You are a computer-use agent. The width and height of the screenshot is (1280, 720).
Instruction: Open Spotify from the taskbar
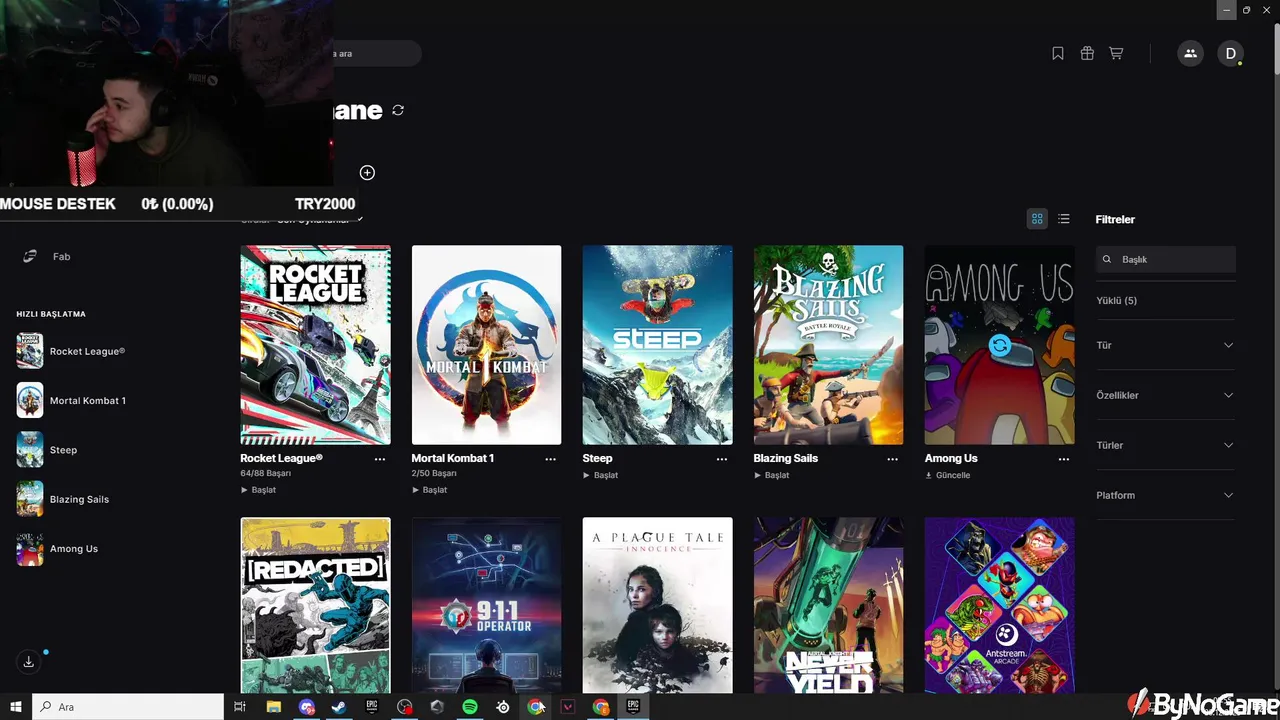[470, 707]
